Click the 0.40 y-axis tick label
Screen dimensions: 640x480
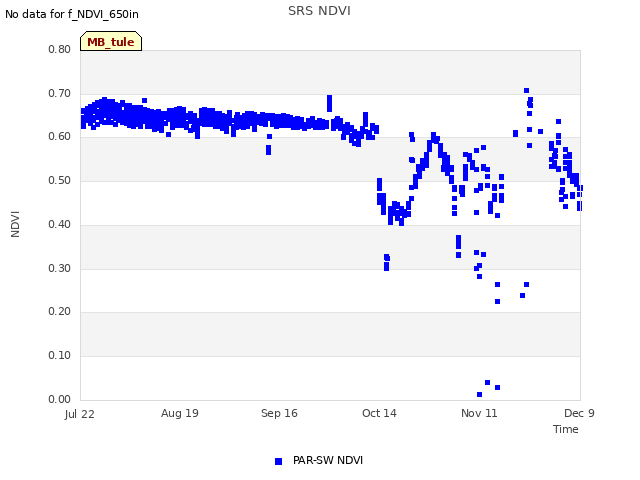pyautogui.click(x=60, y=224)
